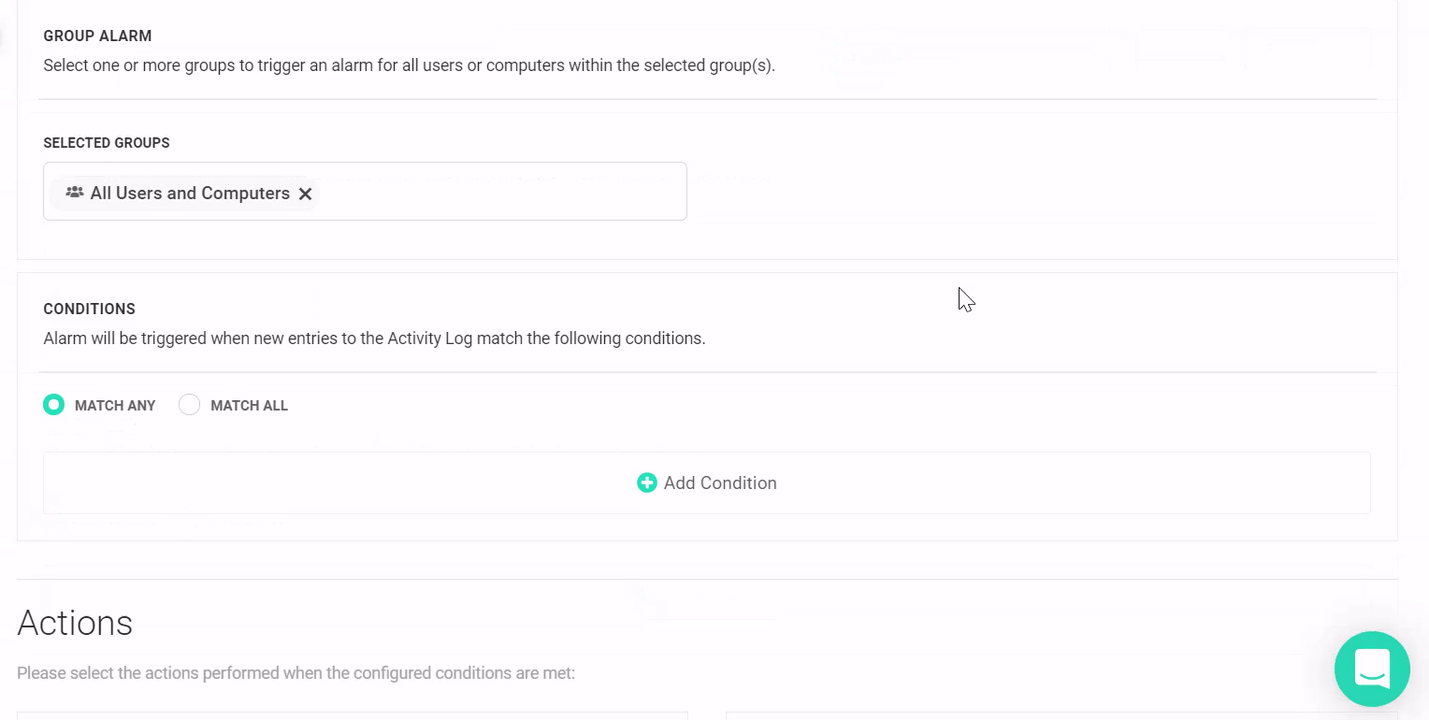Screen dimensions: 1429x720
Task: Click the CONDITIONS section header
Action: pyautogui.click(x=88, y=308)
